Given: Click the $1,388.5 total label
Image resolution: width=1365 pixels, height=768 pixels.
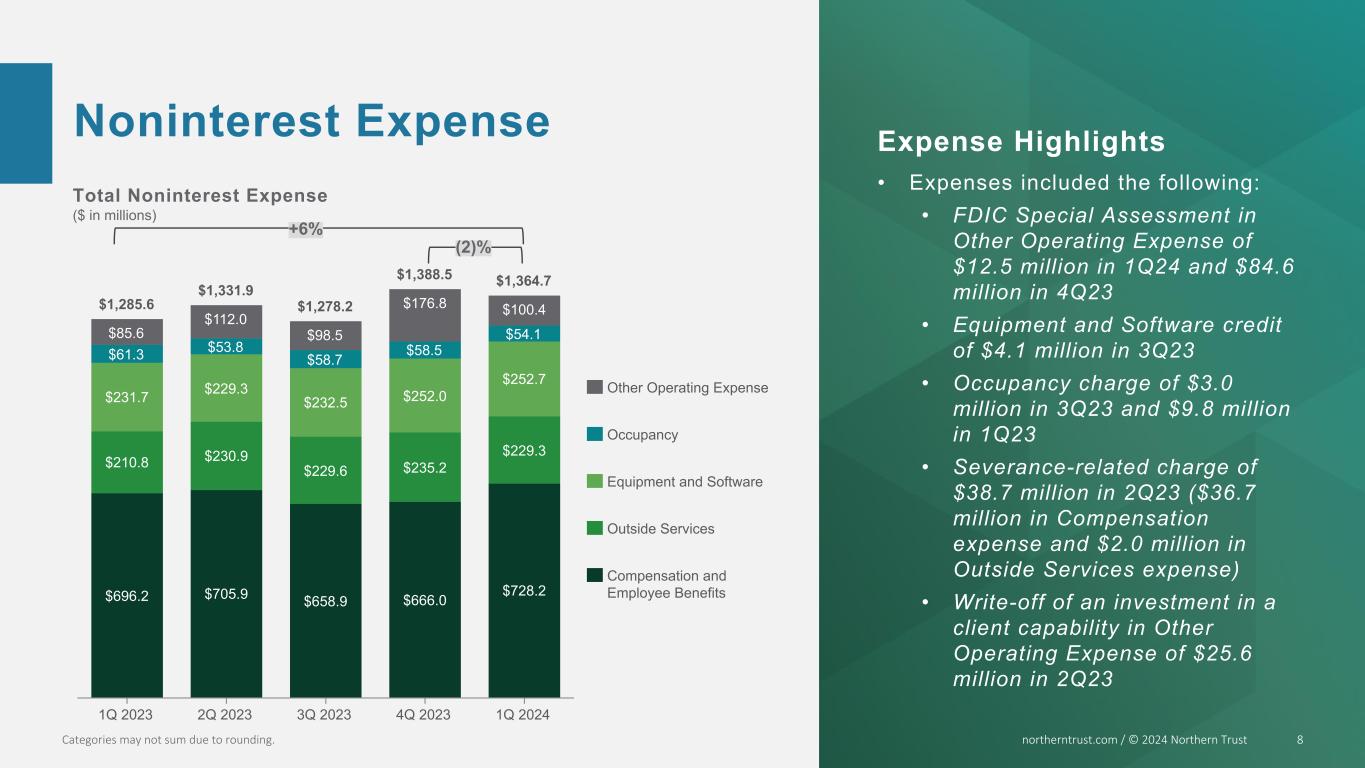Looking at the screenshot, I should (x=424, y=274).
